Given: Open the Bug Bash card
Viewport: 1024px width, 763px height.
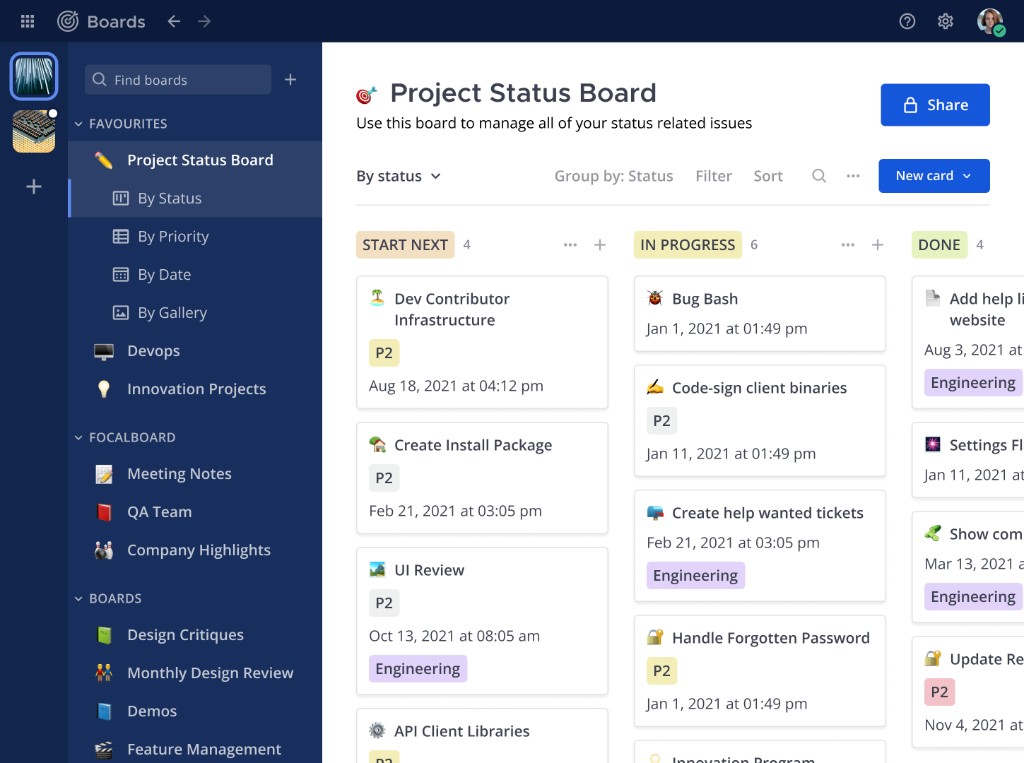Looking at the screenshot, I should click(760, 314).
